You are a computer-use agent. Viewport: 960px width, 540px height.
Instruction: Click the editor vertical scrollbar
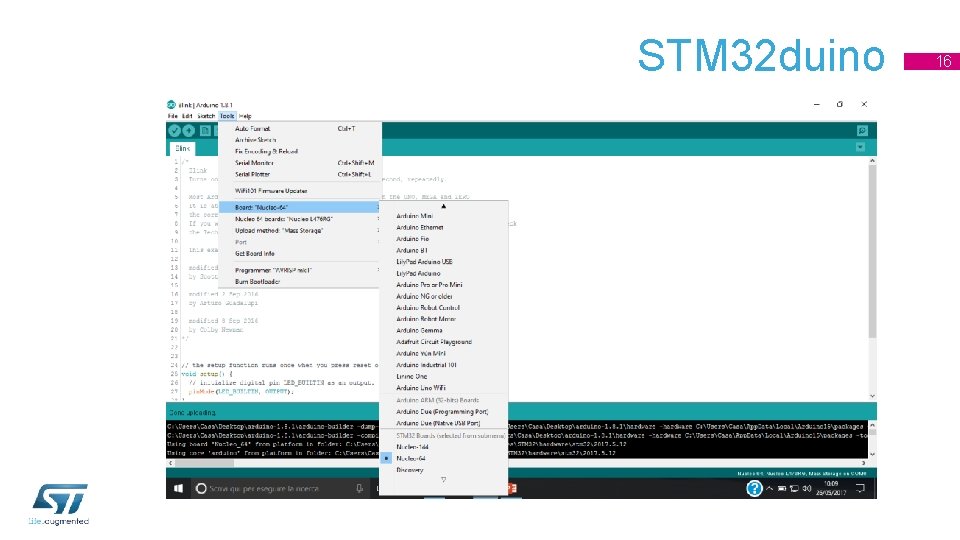coord(872,251)
